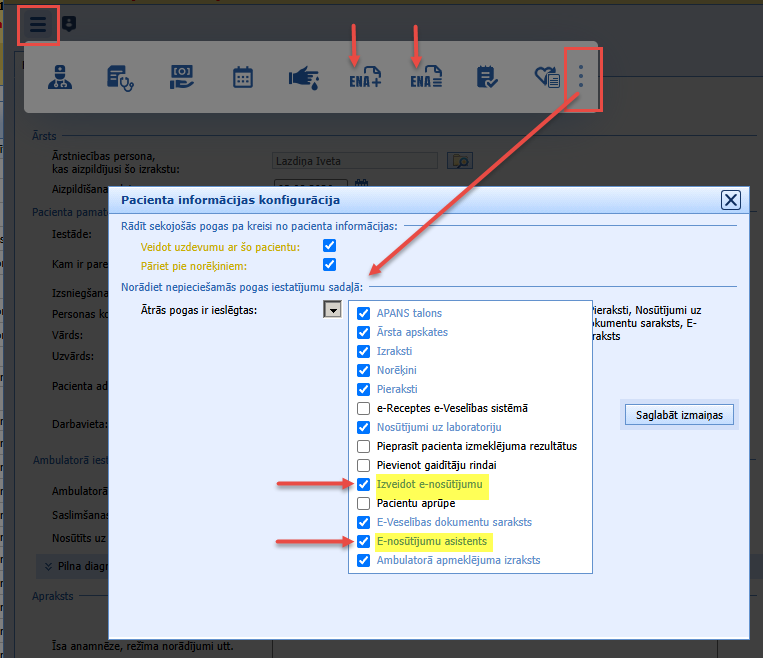Image resolution: width=763 pixels, height=658 pixels.
Task: Open the heart with document icon
Action: coord(547,77)
